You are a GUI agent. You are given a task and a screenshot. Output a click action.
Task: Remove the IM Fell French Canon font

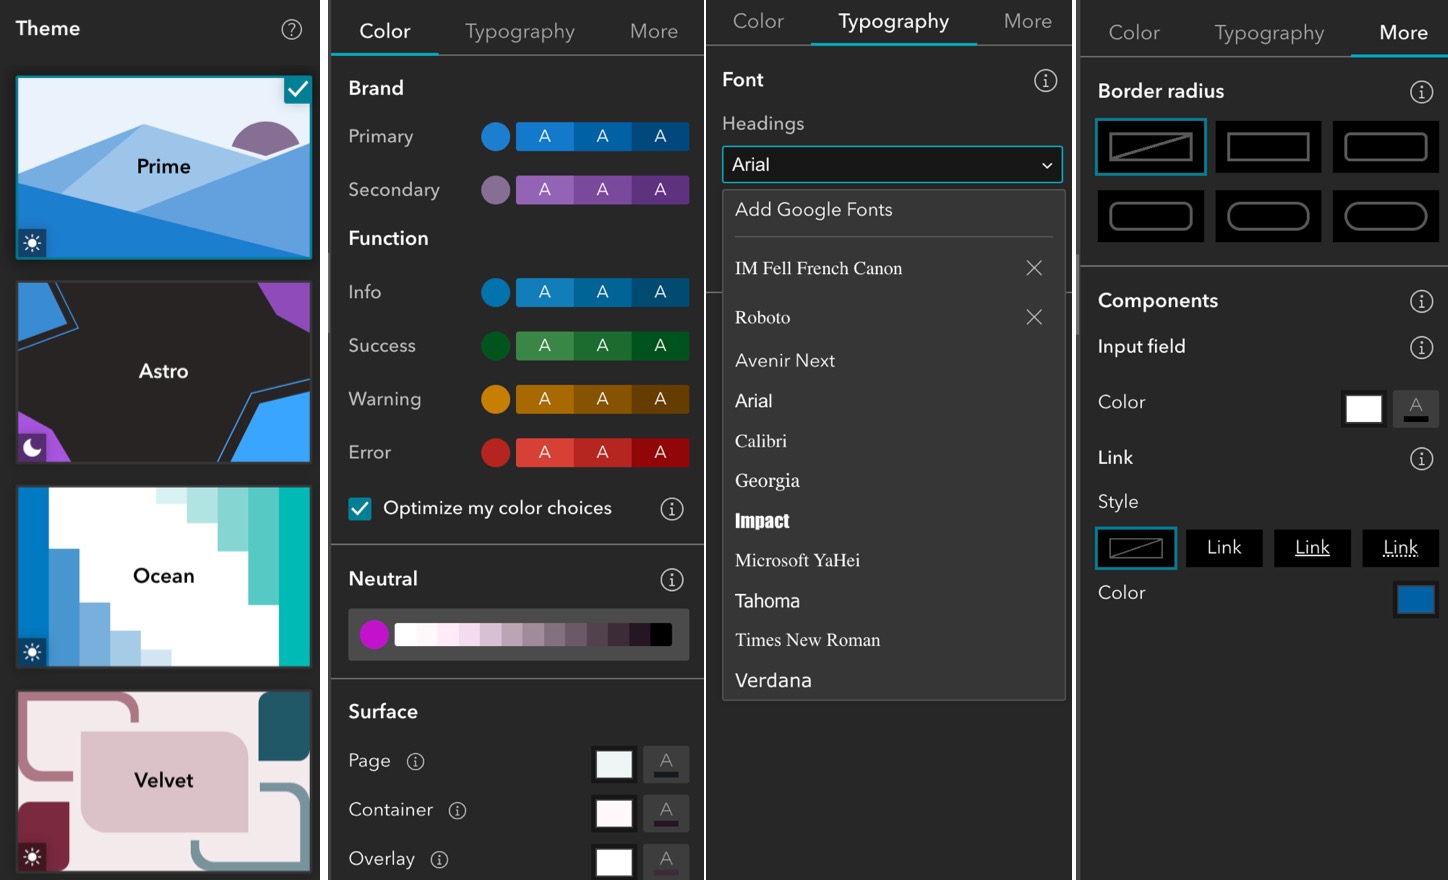tap(1033, 268)
